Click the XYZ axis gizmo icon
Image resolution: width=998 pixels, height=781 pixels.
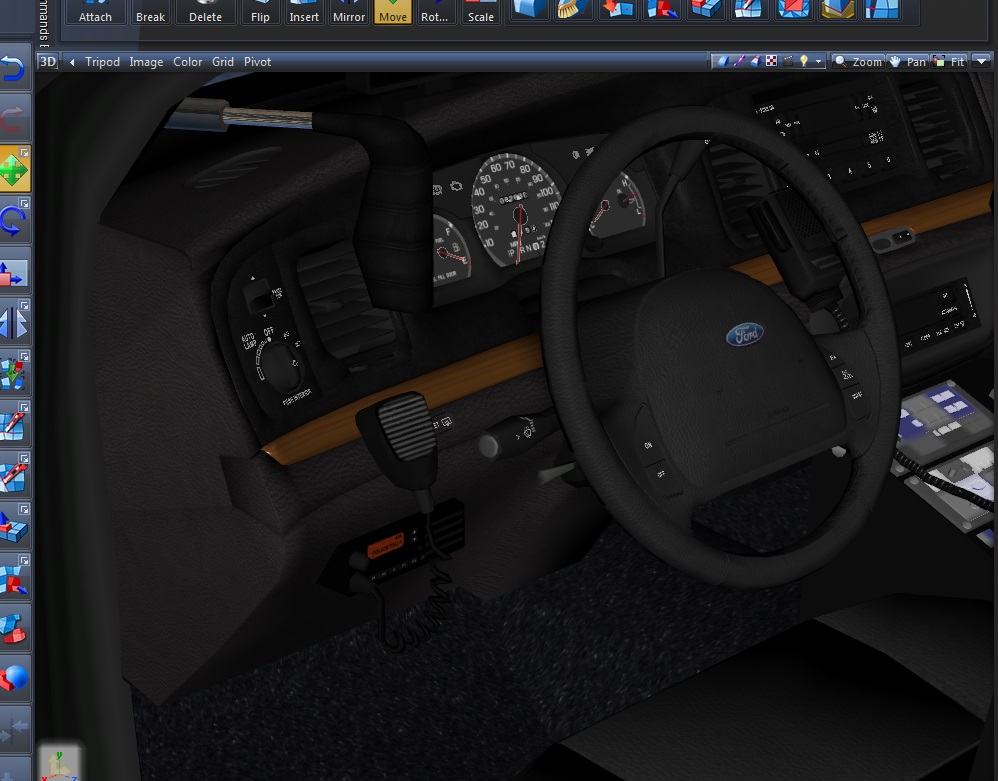[x=59, y=763]
